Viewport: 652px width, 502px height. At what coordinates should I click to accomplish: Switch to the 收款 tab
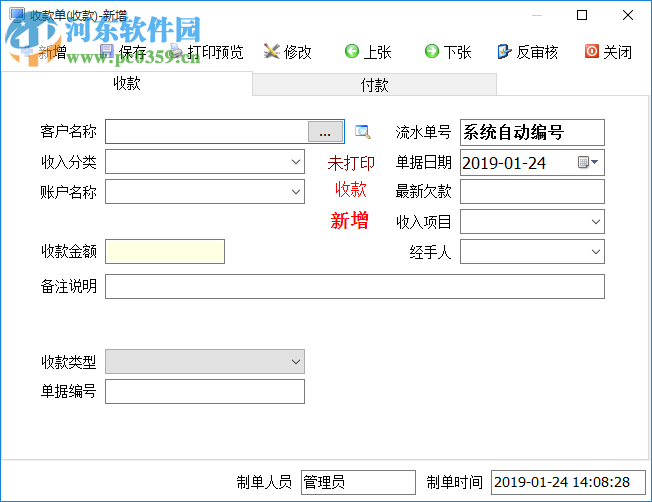pyautogui.click(x=127, y=83)
